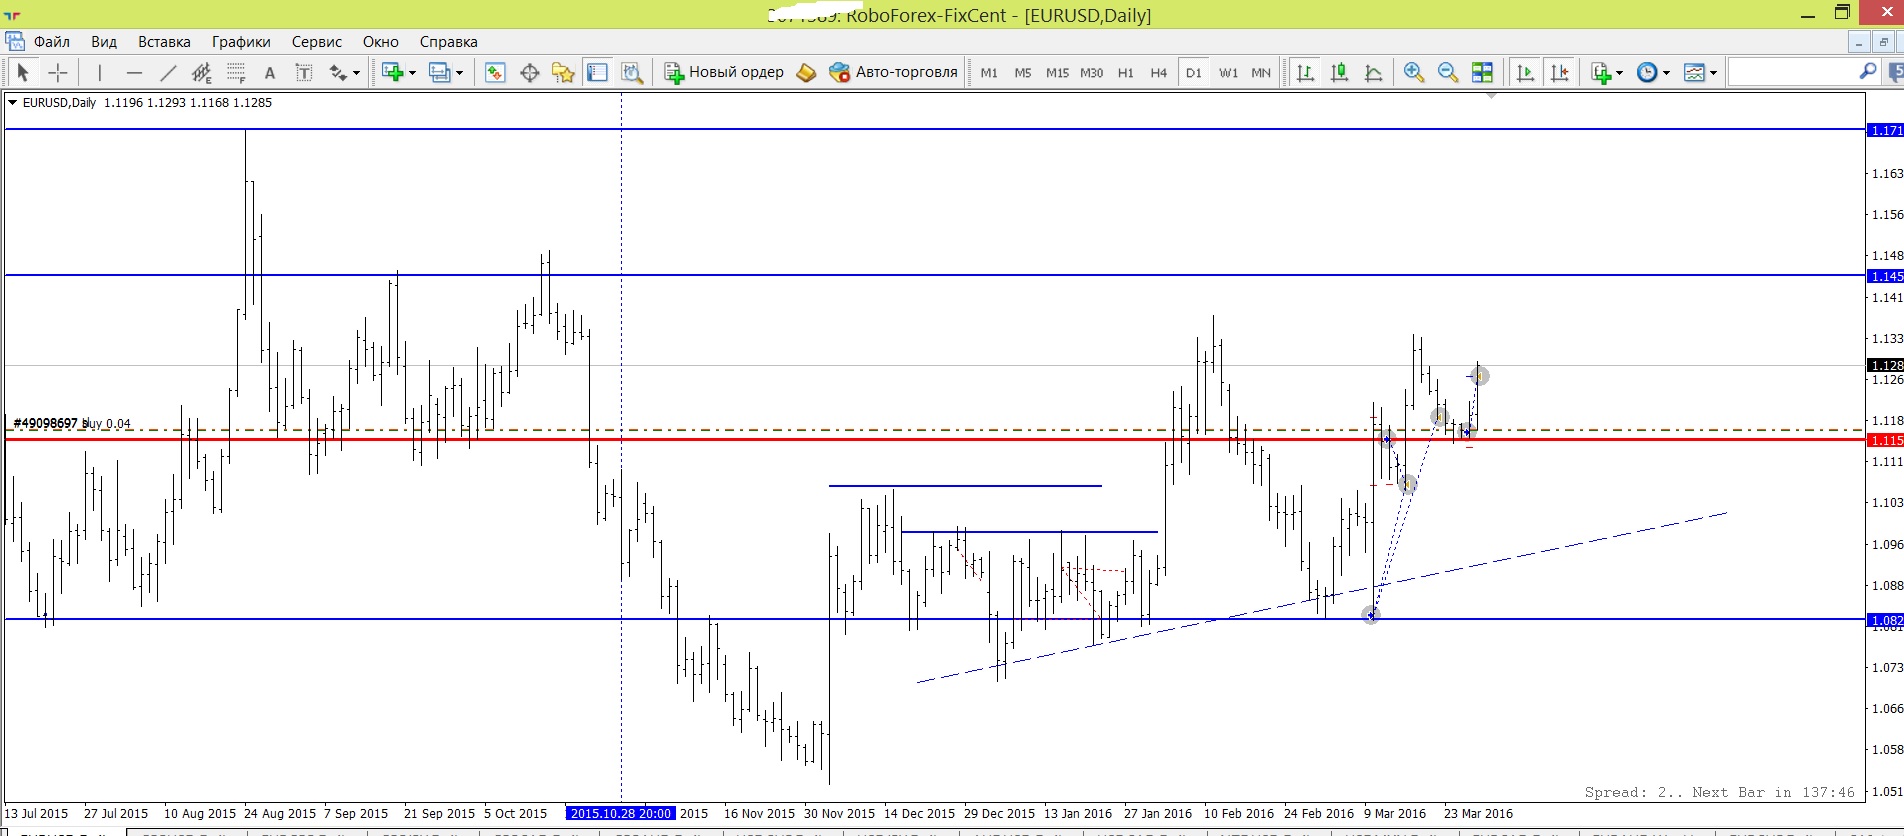
Task: Toggle the Авто-торговля button
Action: pos(893,72)
